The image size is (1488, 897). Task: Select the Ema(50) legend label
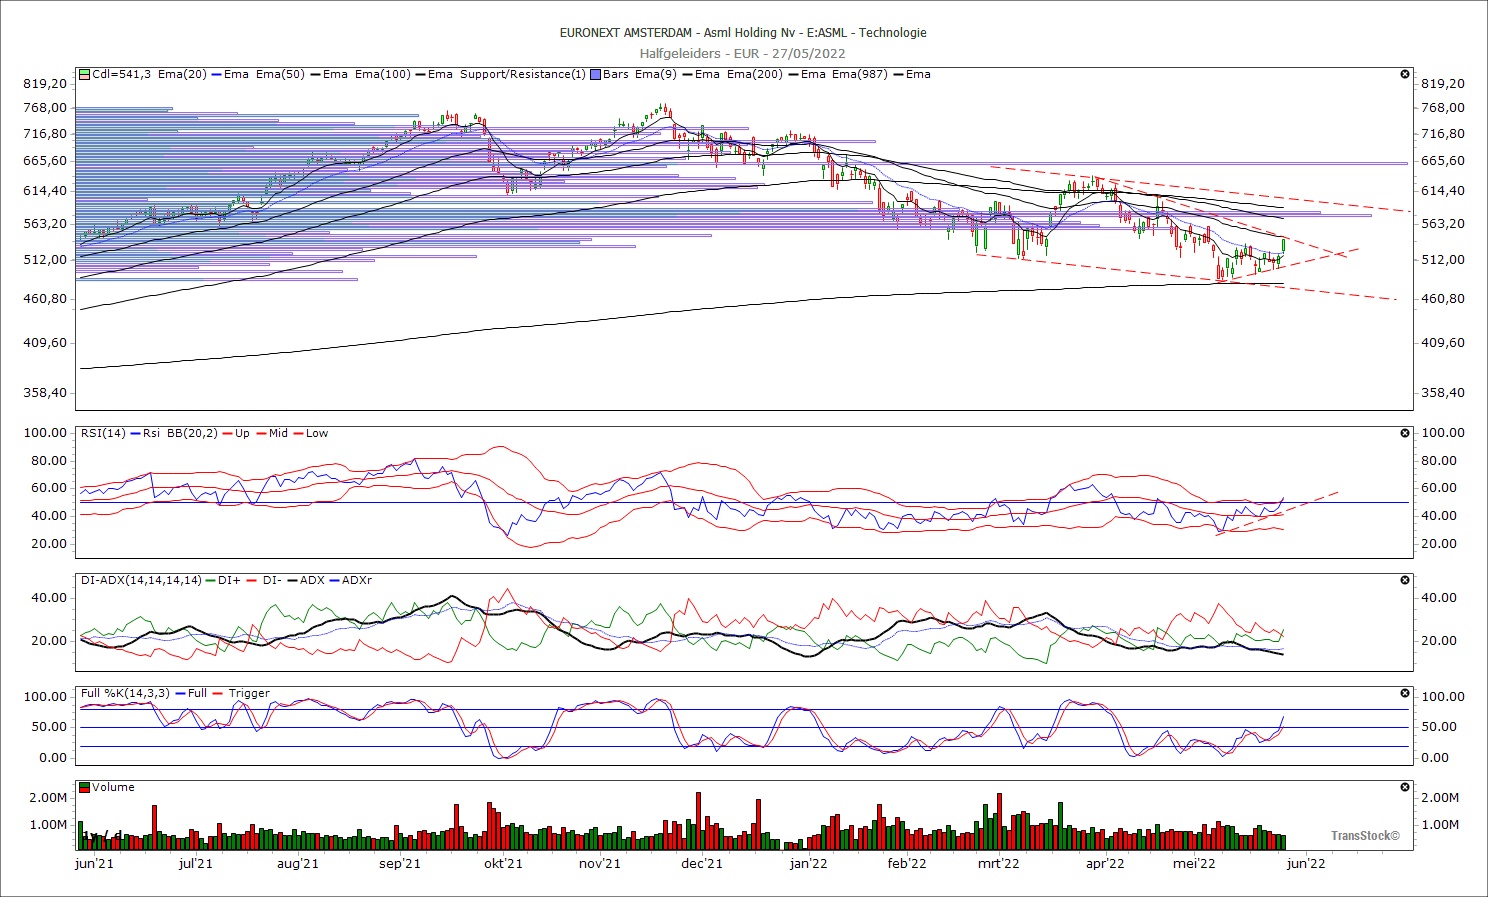point(280,74)
